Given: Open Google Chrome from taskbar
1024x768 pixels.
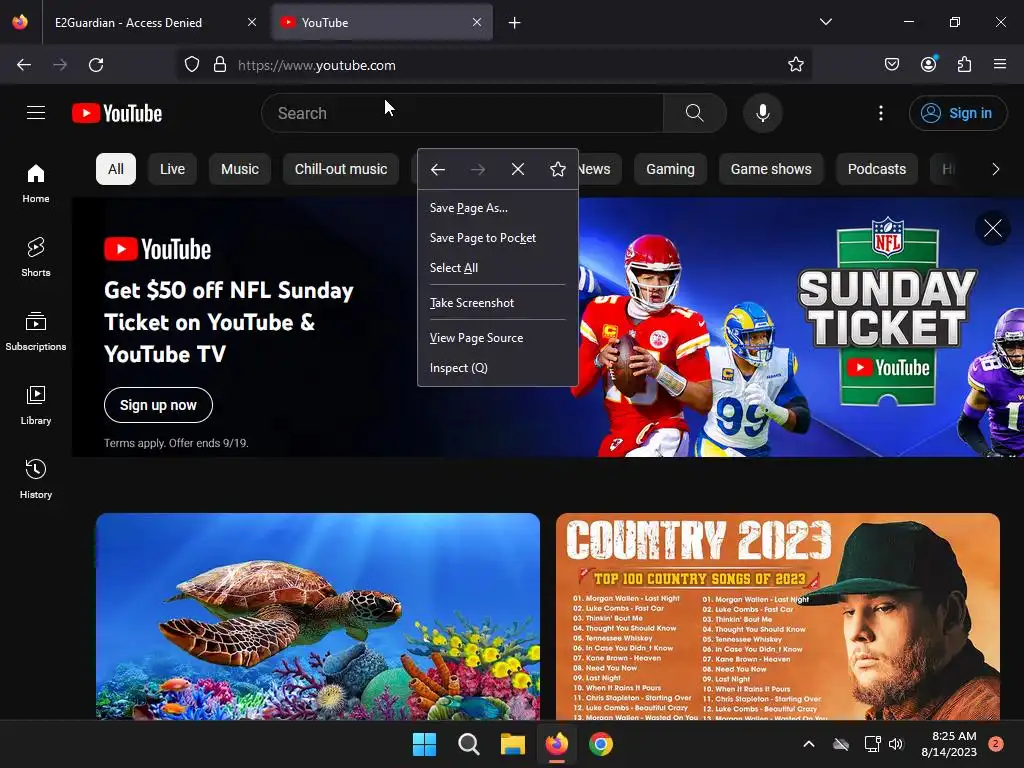Looking at the screenshot, I should pos(601,744).
